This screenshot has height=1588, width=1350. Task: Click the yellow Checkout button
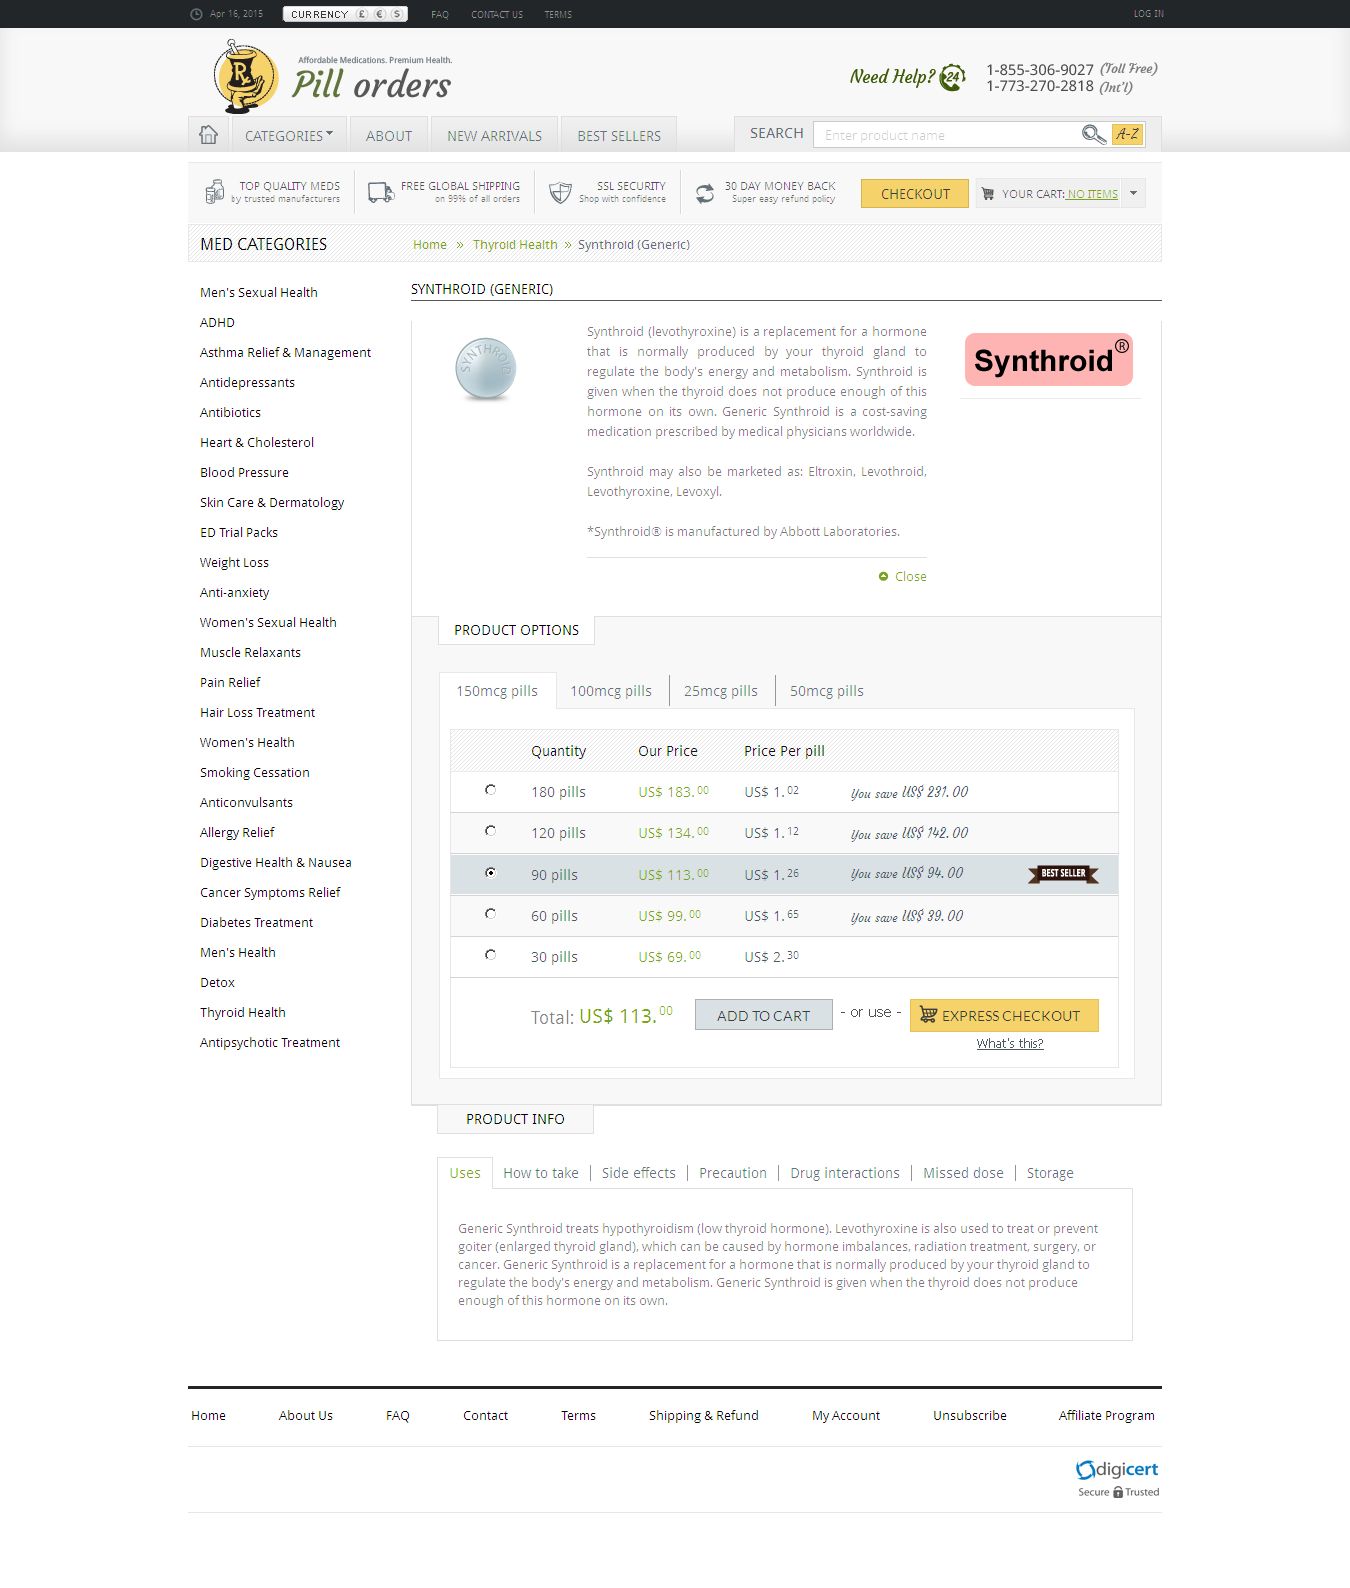(x=915, y=194)
